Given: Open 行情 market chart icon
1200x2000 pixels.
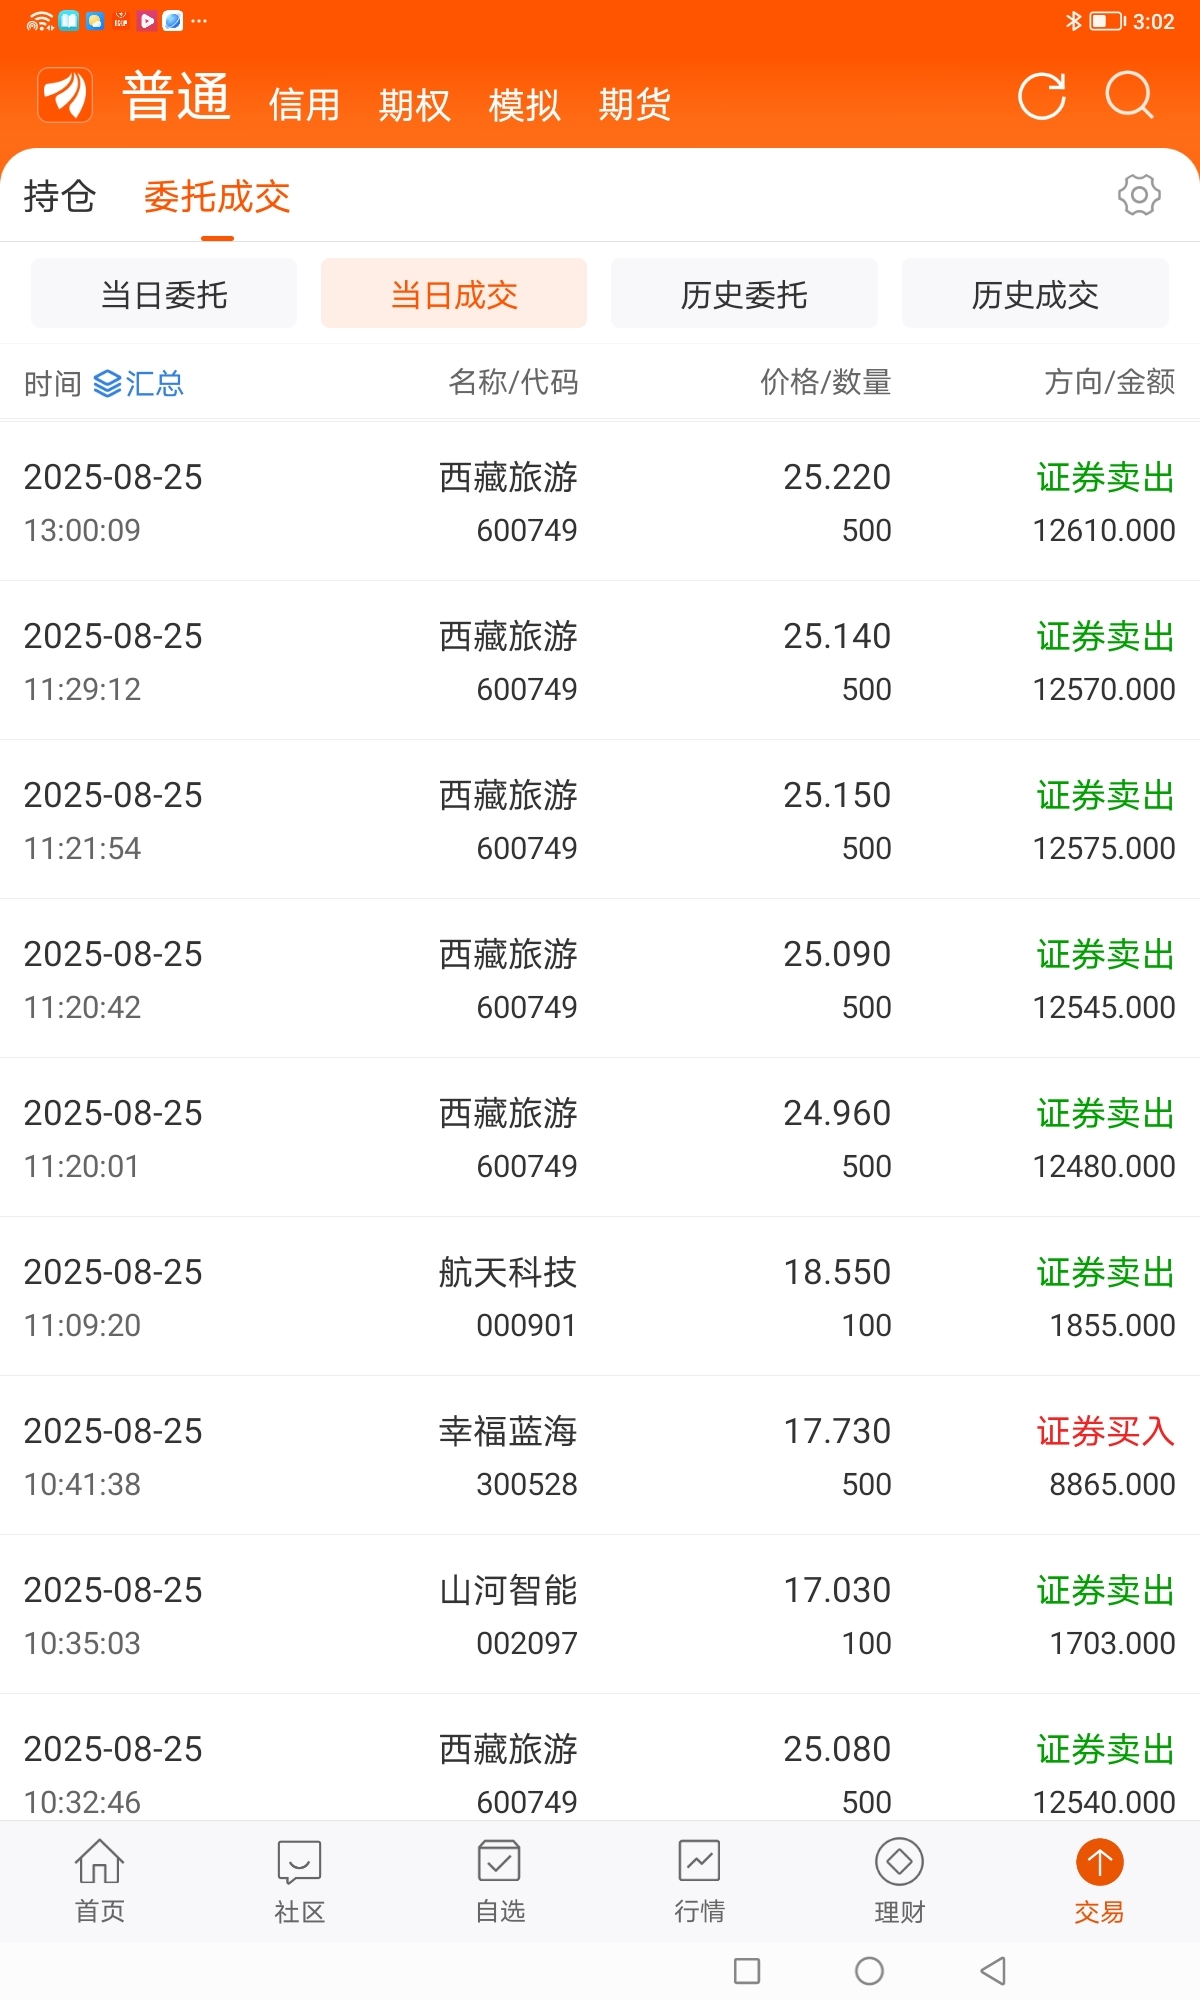Looking at the screenshot, I should pos(699,1861).
